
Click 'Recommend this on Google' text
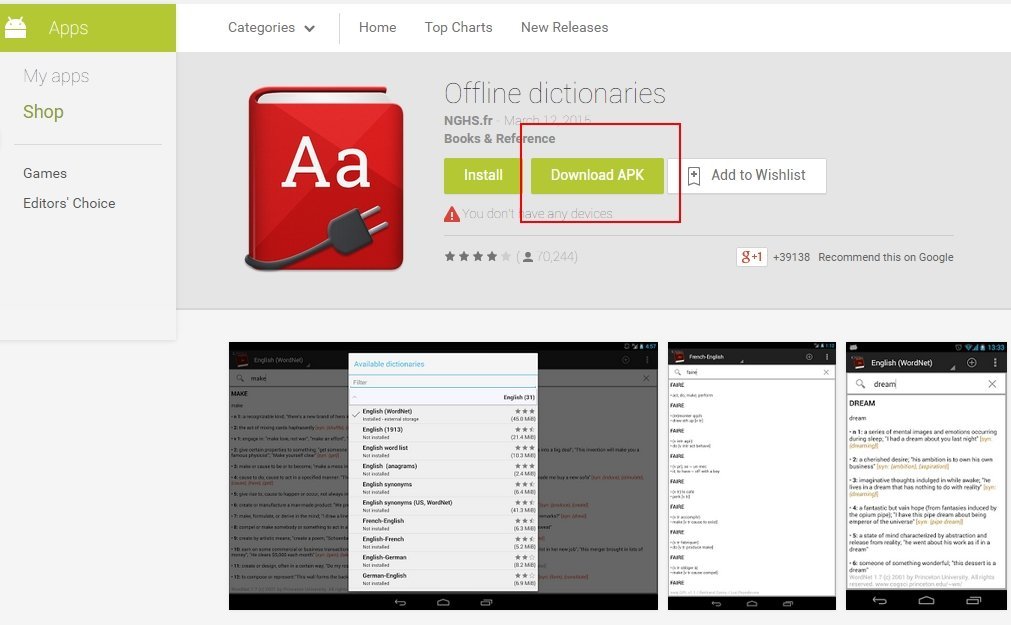pyautogui.click(x=886, y=257)
